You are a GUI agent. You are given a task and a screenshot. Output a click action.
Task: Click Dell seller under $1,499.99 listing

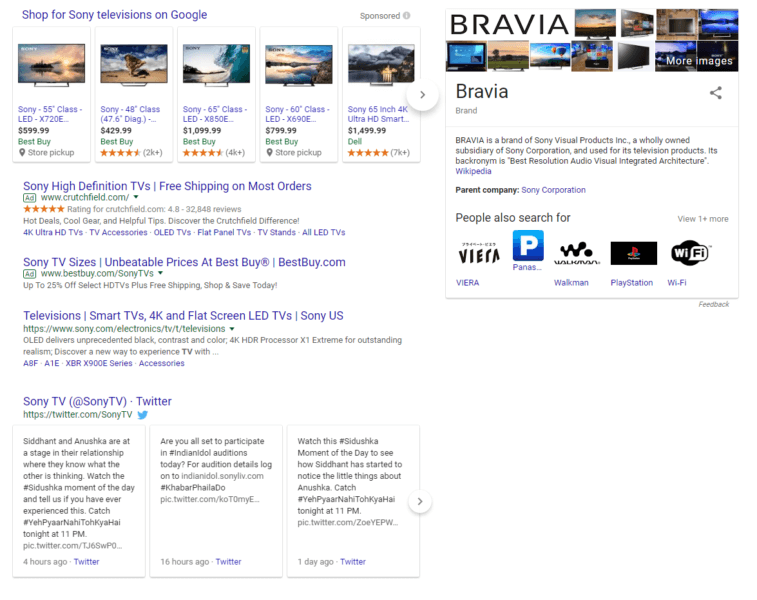[355, 141]
